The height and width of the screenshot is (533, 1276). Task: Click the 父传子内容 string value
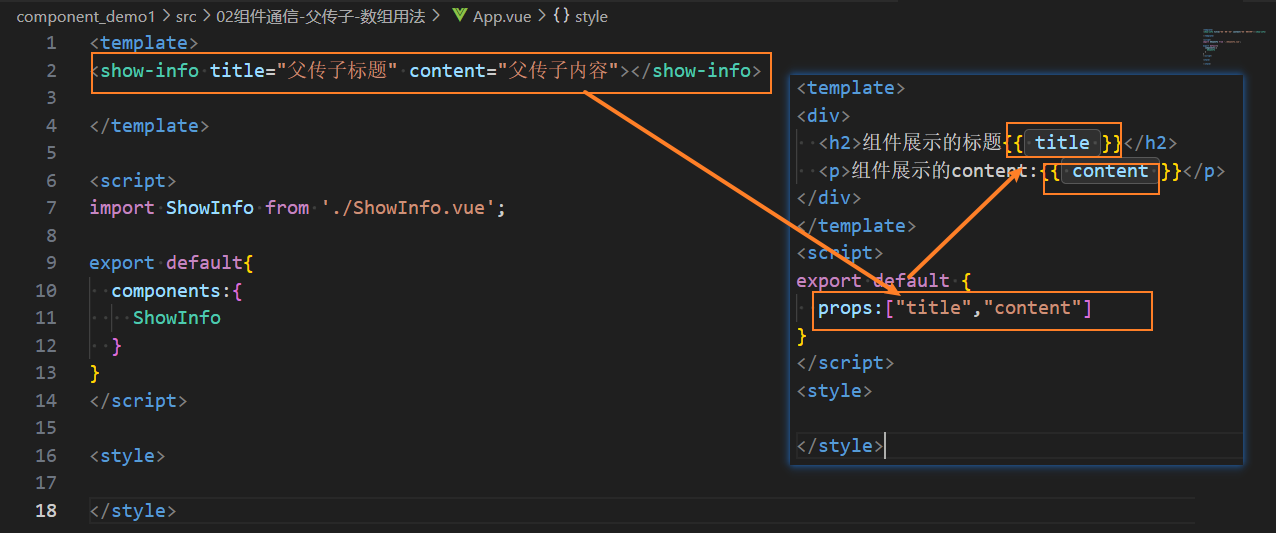(558, 70)
